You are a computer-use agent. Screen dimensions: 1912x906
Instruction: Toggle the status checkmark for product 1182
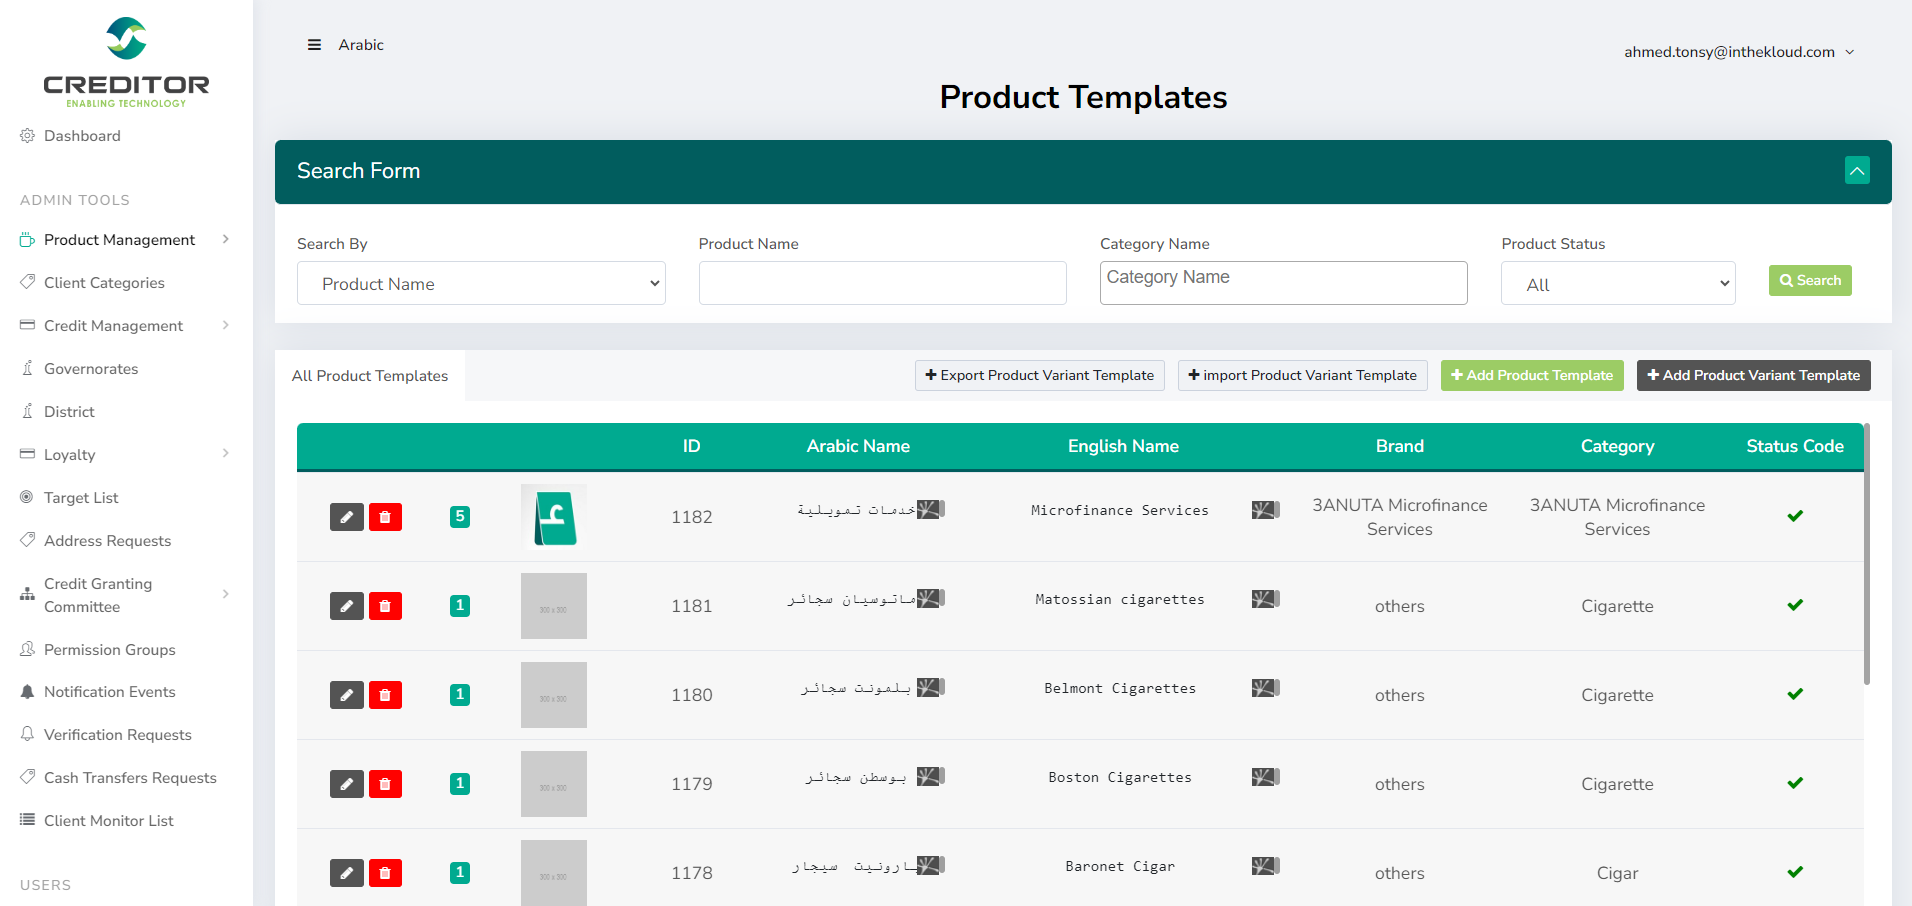coord(1795,516)
